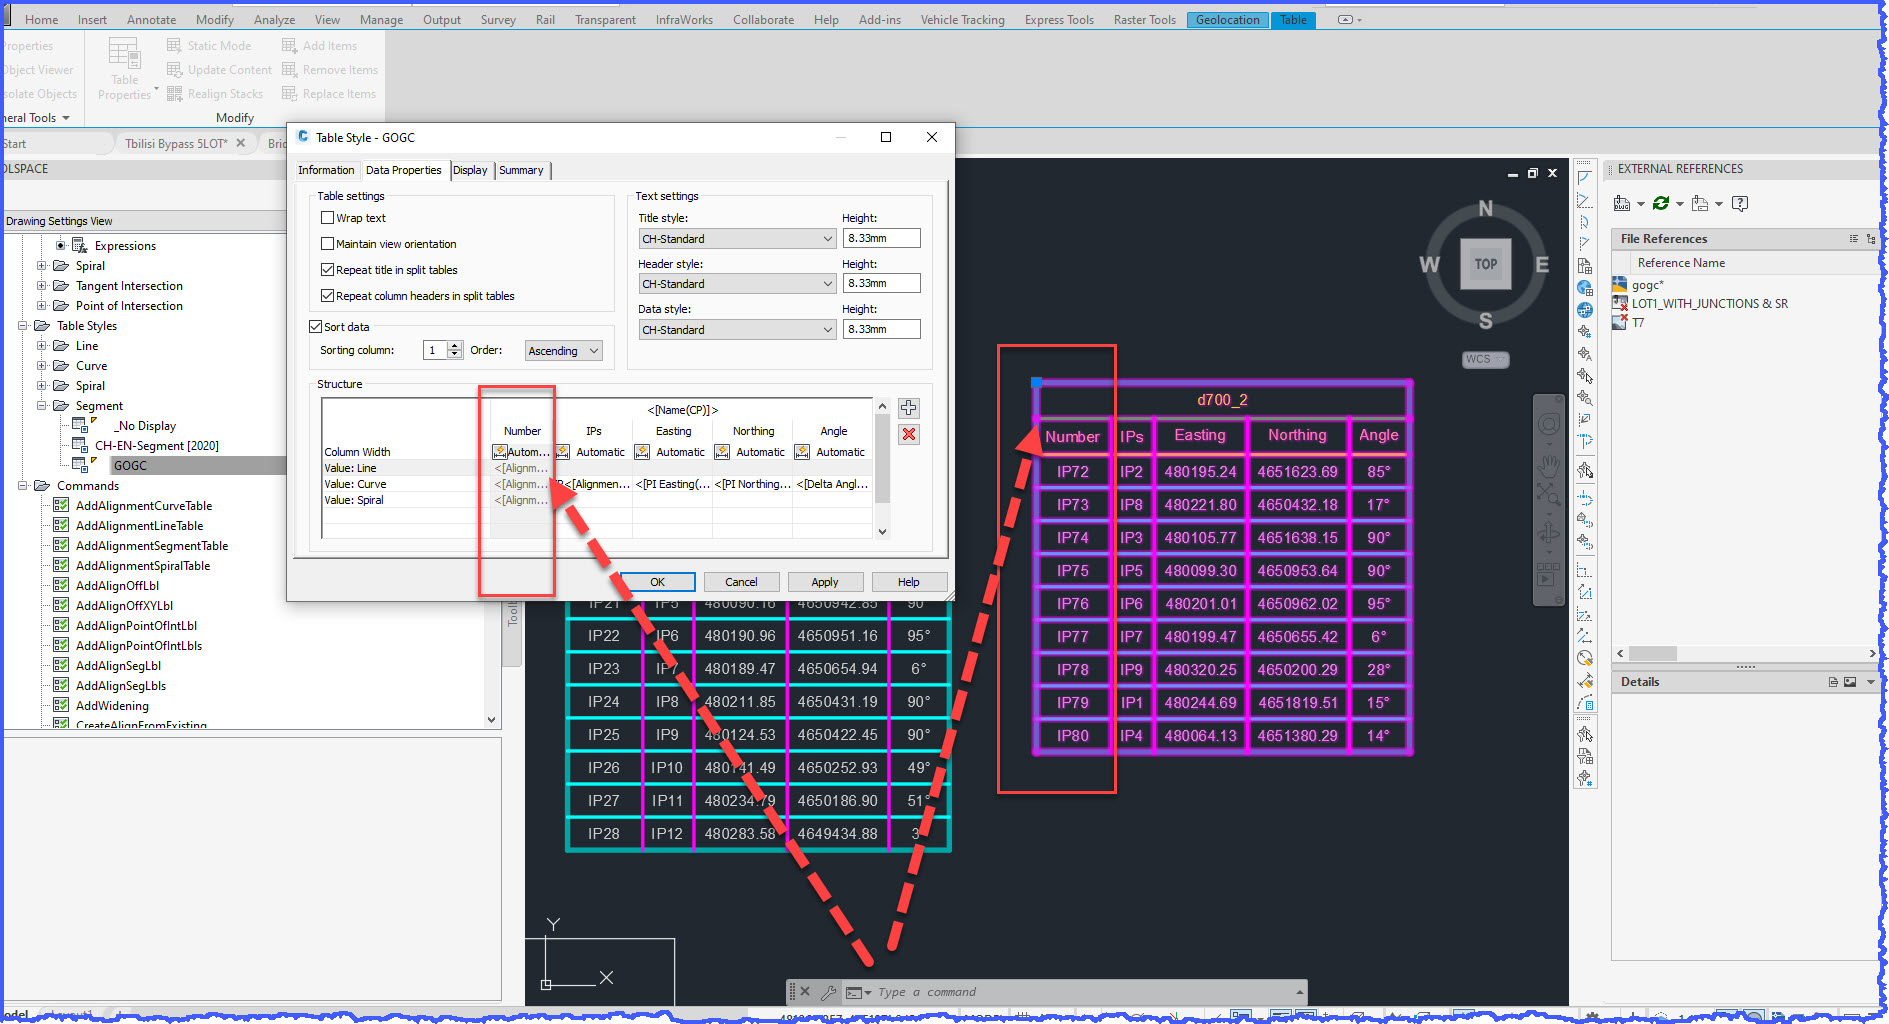Enable Wrap text checkbox
This screenshot has height=1024, width=1889.
click(x=327, y=217)
